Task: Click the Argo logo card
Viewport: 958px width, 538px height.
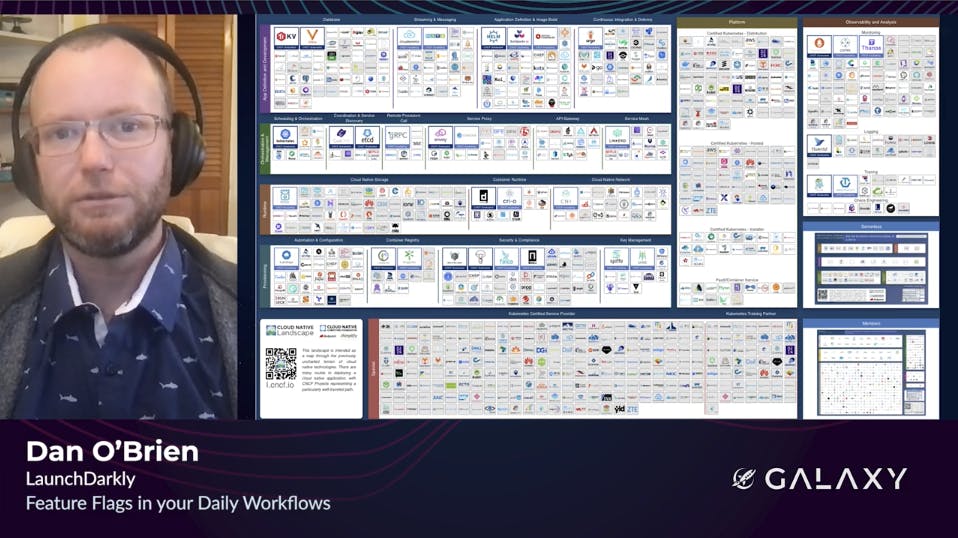Action: click(590, 38)
